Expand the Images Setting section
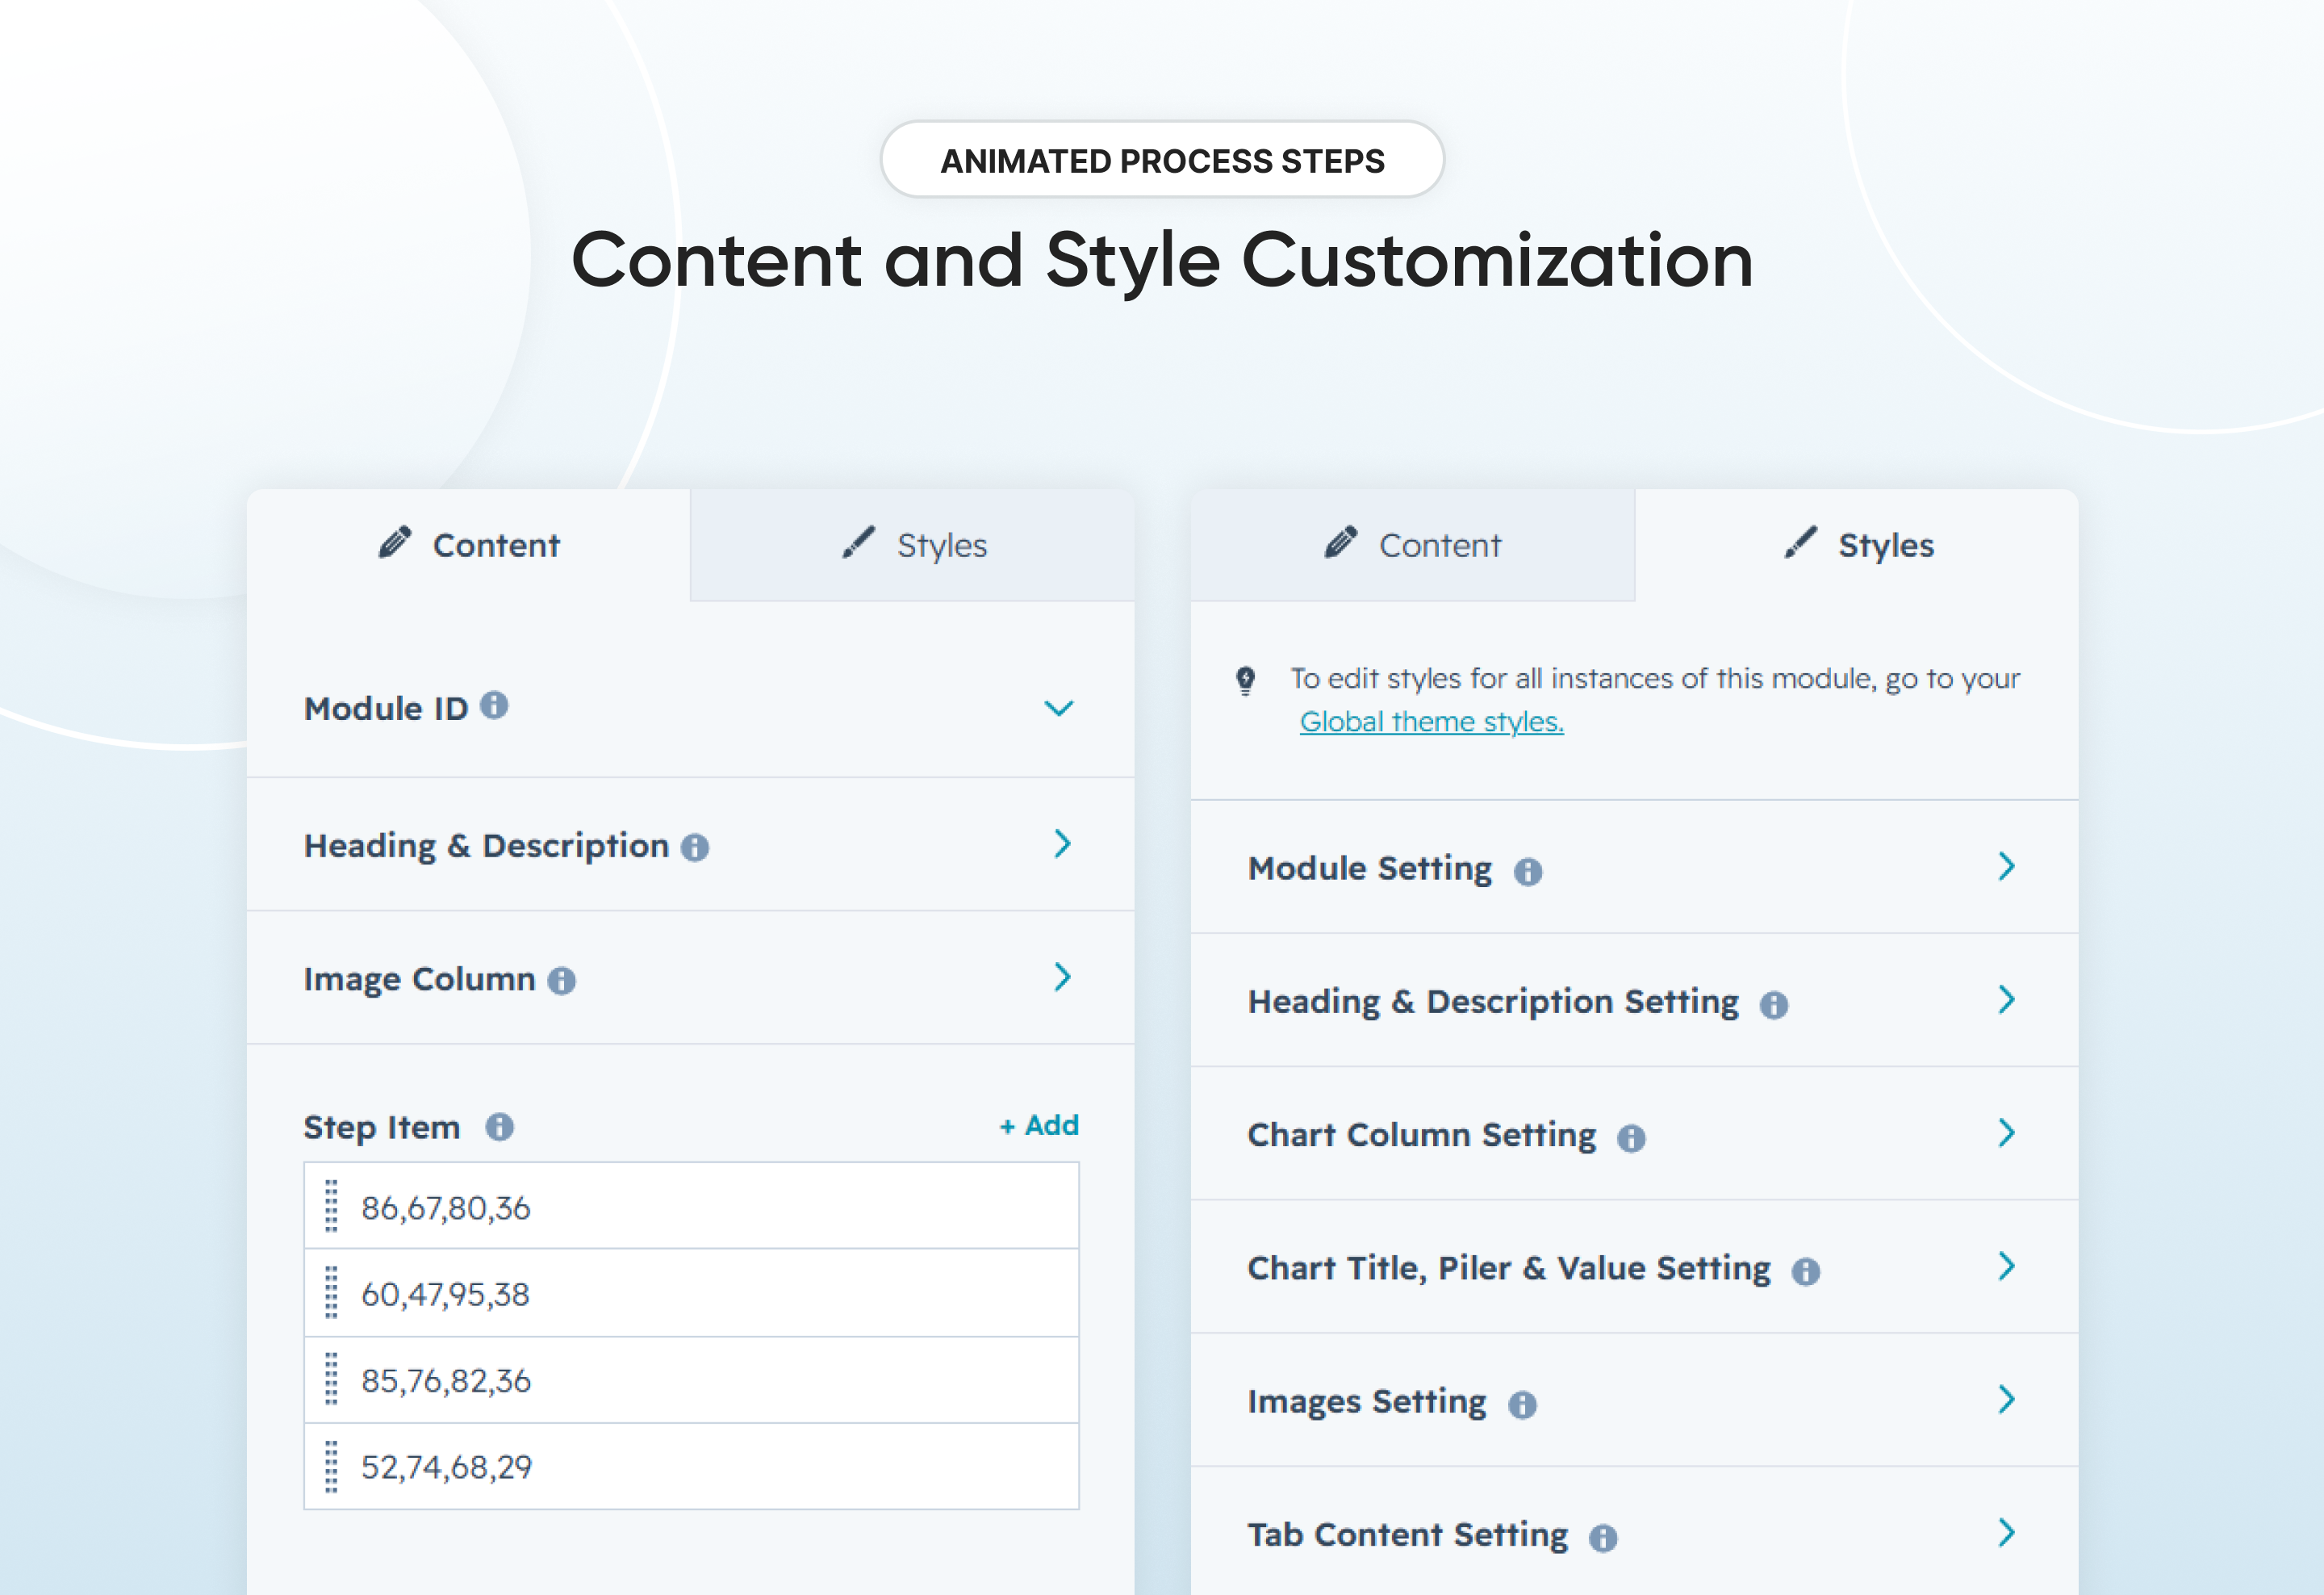The image size is (2324, 1595). pyautogui.click(x=2006, y=1400)
